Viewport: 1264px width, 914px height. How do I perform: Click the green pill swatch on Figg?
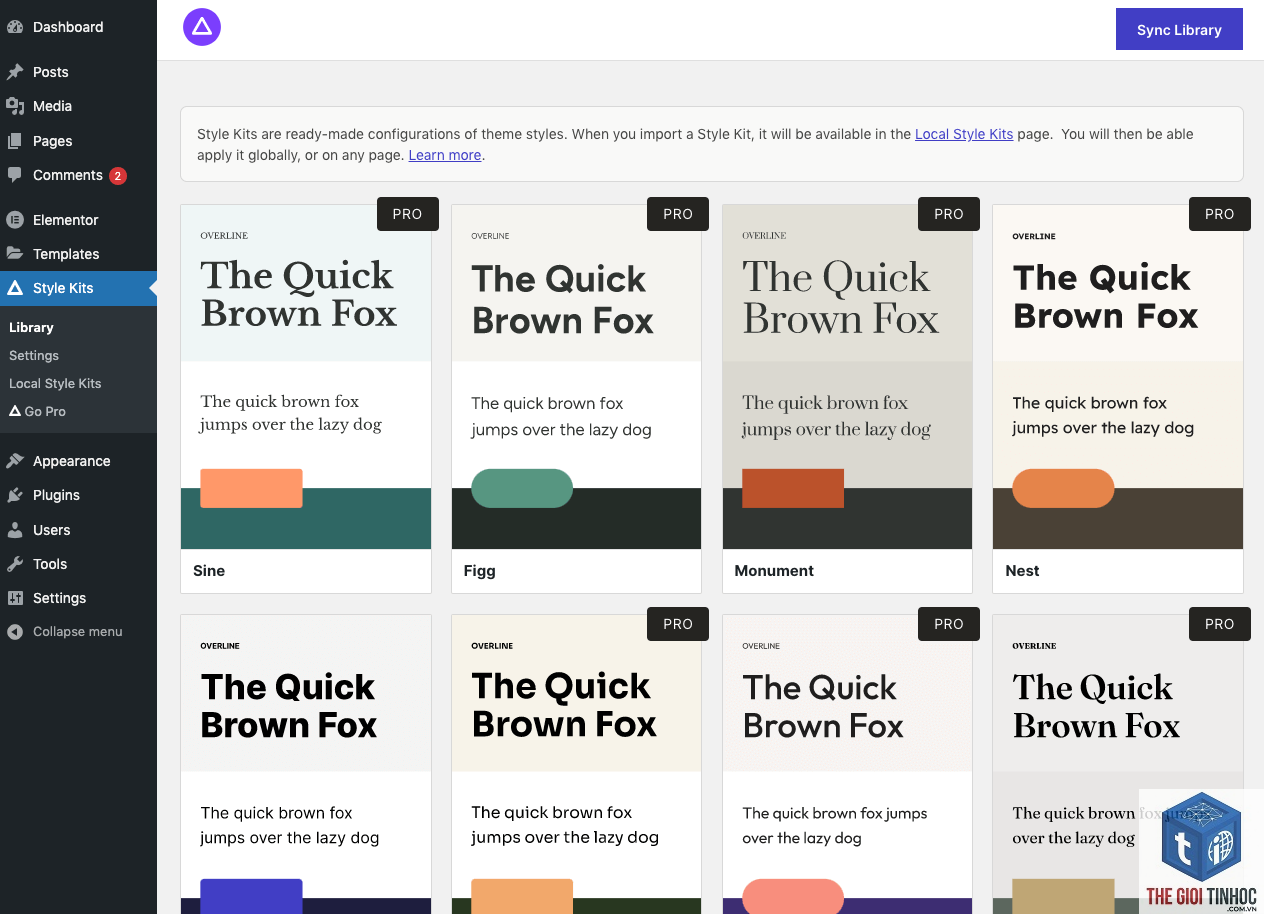[522, 488]
